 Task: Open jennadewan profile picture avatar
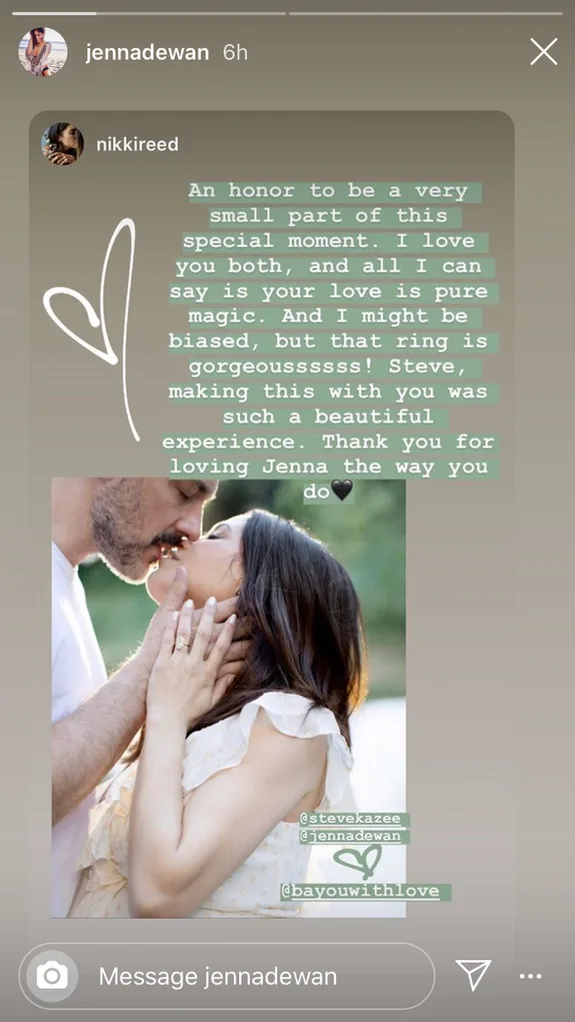tap(42, 51)
